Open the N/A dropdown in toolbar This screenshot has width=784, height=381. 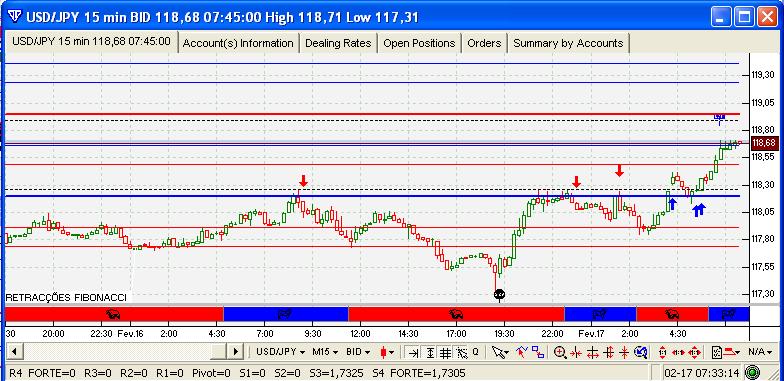760,352
